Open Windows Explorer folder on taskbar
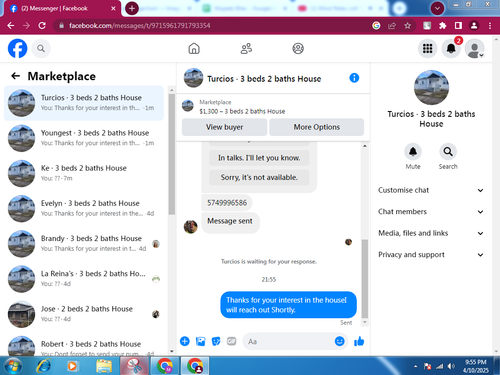Screen dimensions: 500x375 tap(104, 366)
